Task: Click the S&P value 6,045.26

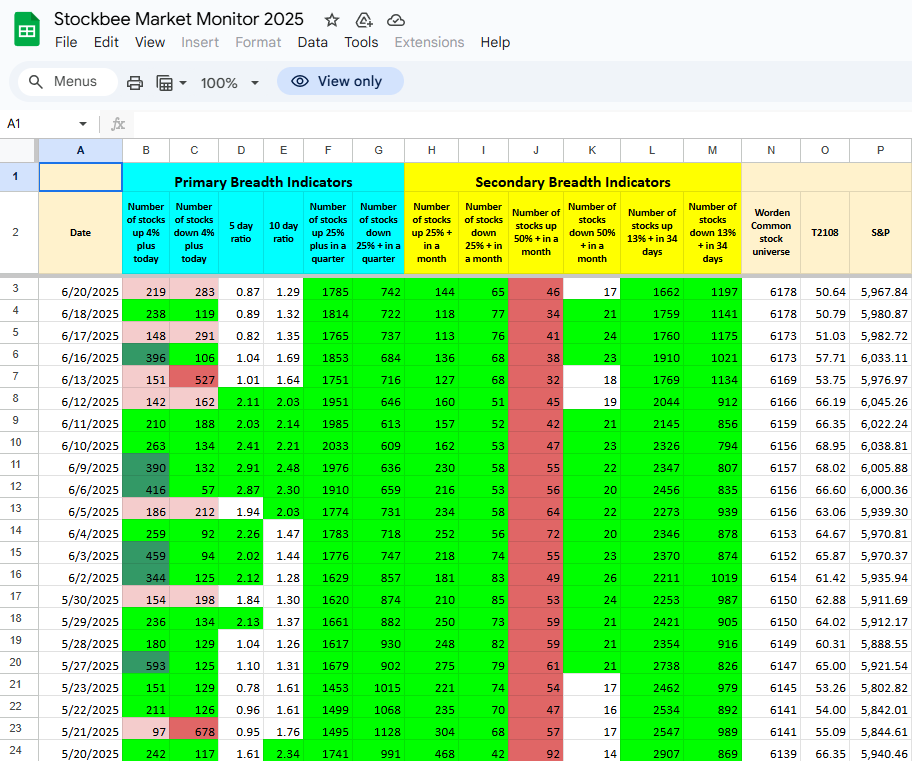Action: click(881, 399)
